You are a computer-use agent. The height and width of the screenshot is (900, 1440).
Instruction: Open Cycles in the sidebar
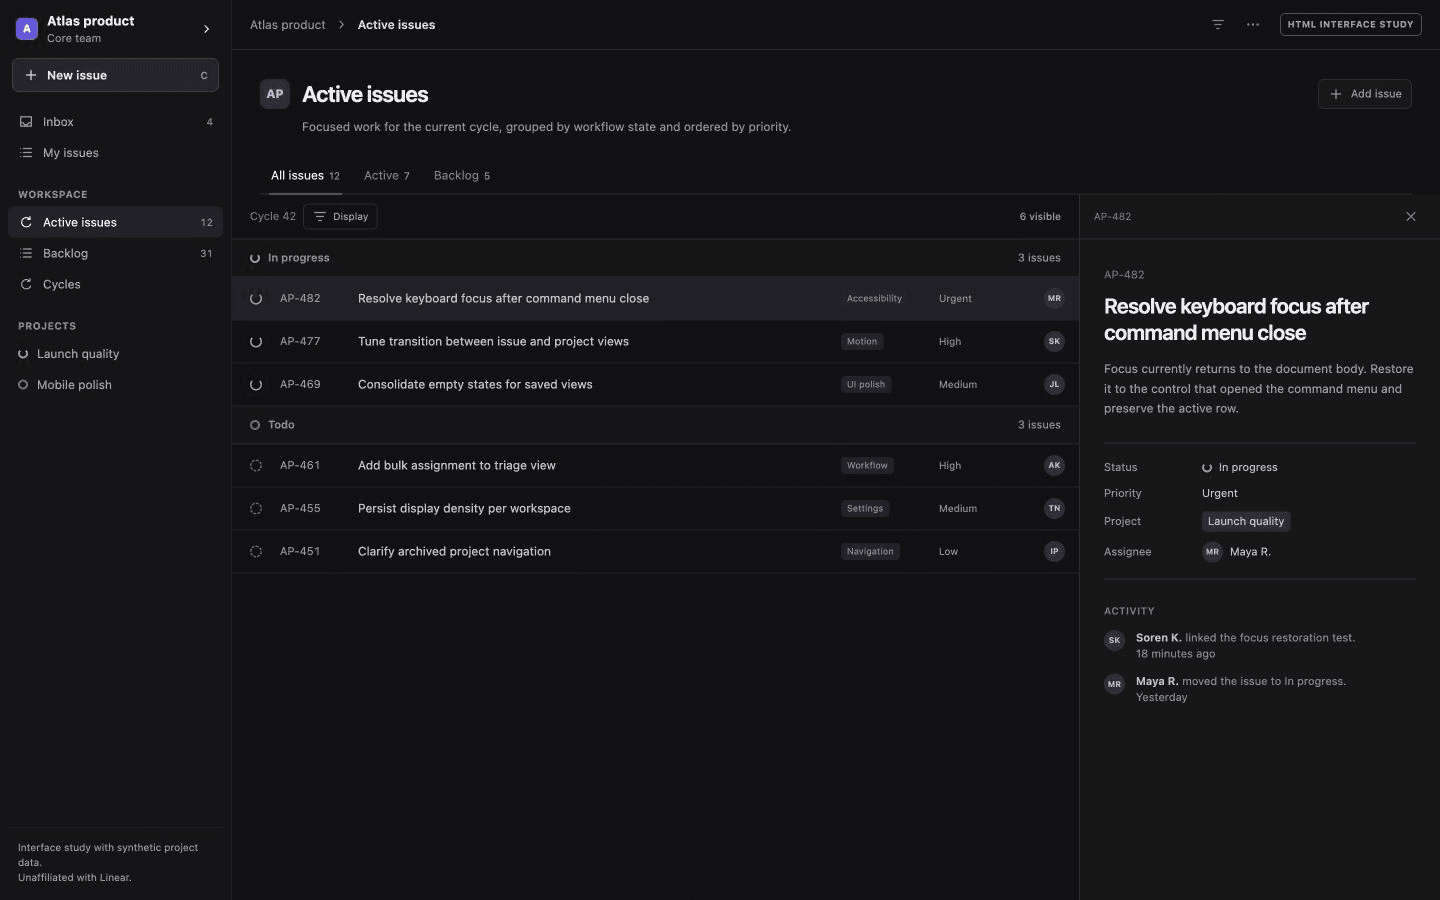click(115, 284)
